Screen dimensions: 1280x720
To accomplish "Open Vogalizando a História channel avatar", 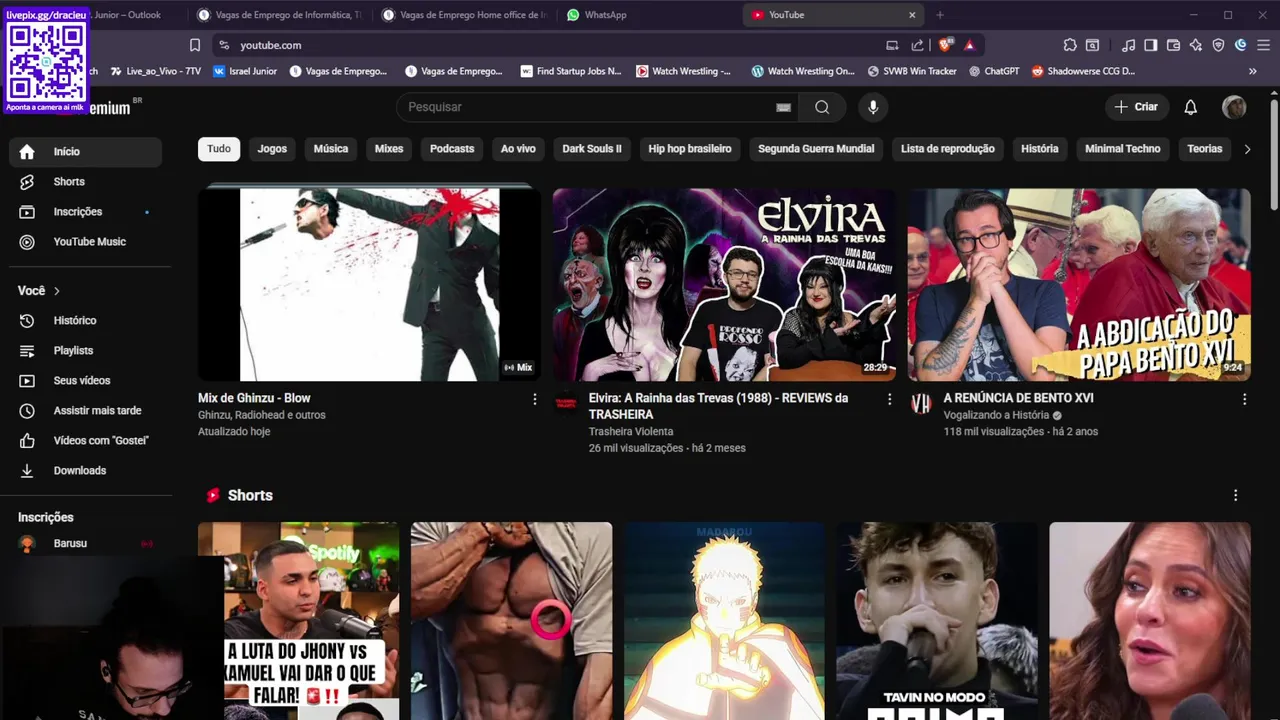I will [x=921, y=402].
